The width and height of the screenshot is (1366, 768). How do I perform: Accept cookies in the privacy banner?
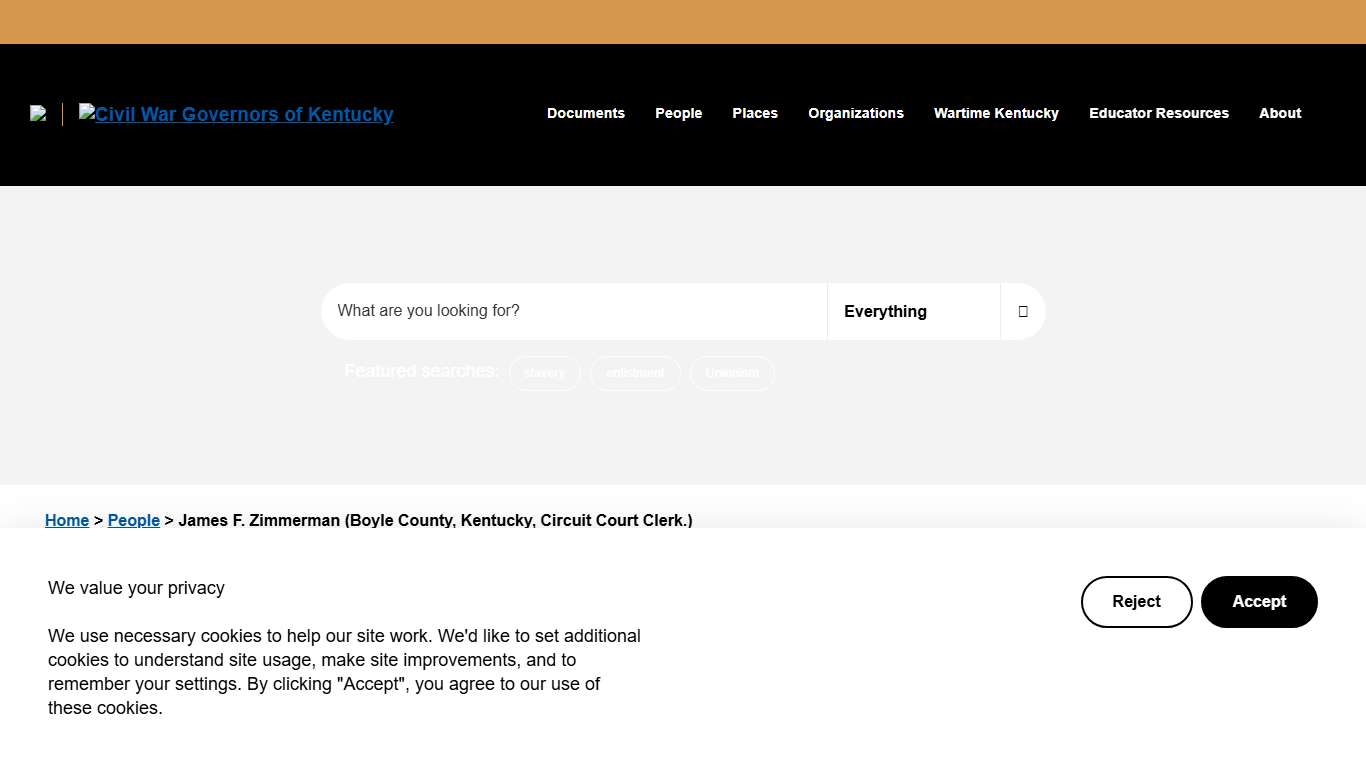point(1259,602)
